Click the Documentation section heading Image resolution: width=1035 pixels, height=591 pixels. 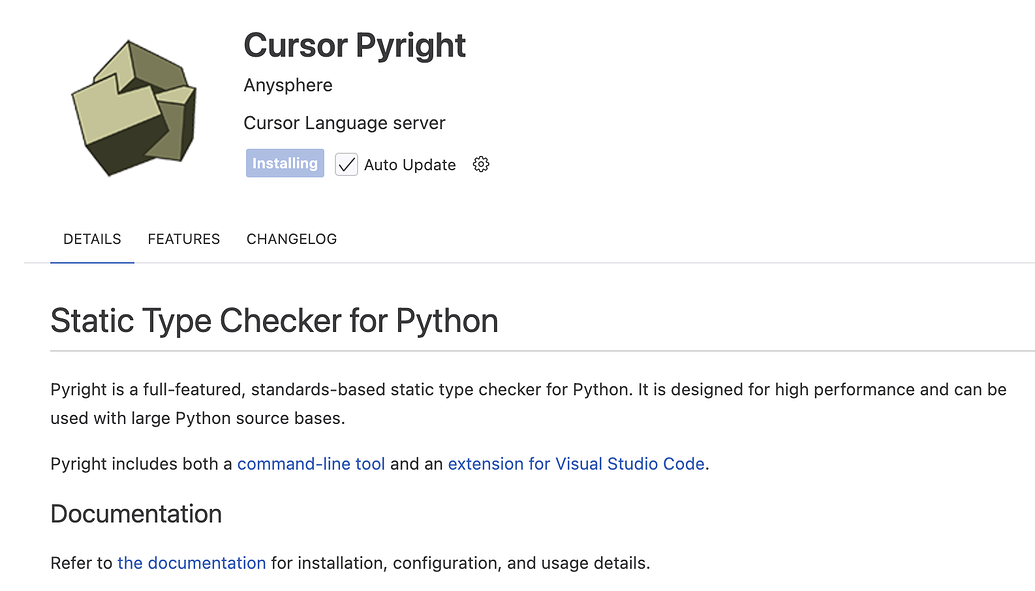[136, 514]
